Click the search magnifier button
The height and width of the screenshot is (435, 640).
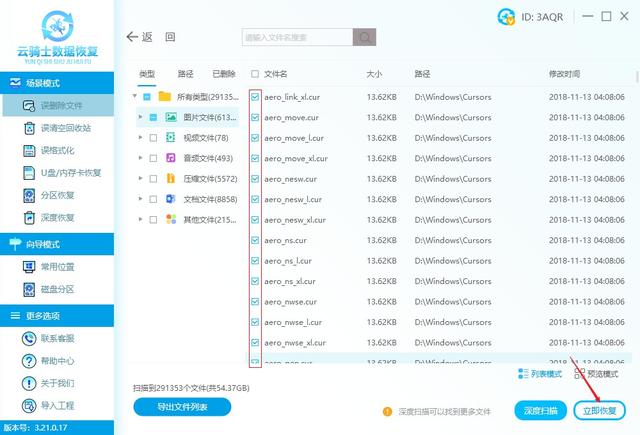coord(364,37)
